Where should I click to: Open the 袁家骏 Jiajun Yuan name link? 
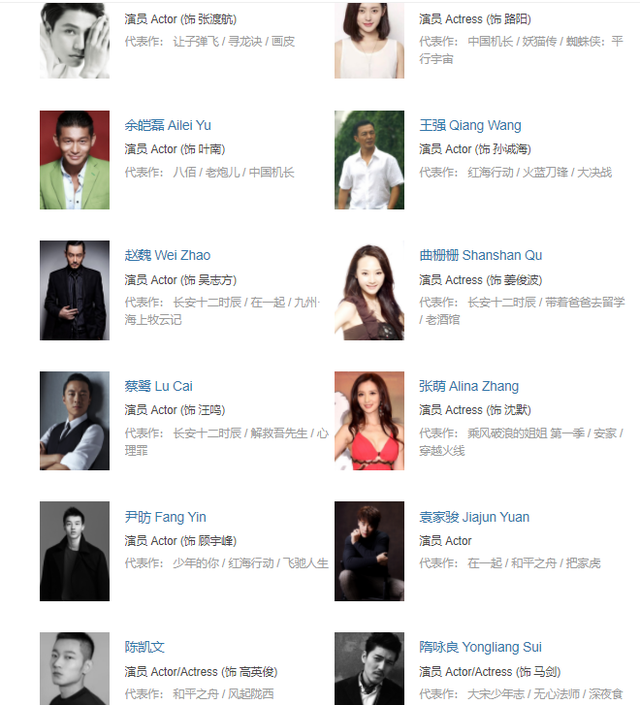(x=474, y=517)
